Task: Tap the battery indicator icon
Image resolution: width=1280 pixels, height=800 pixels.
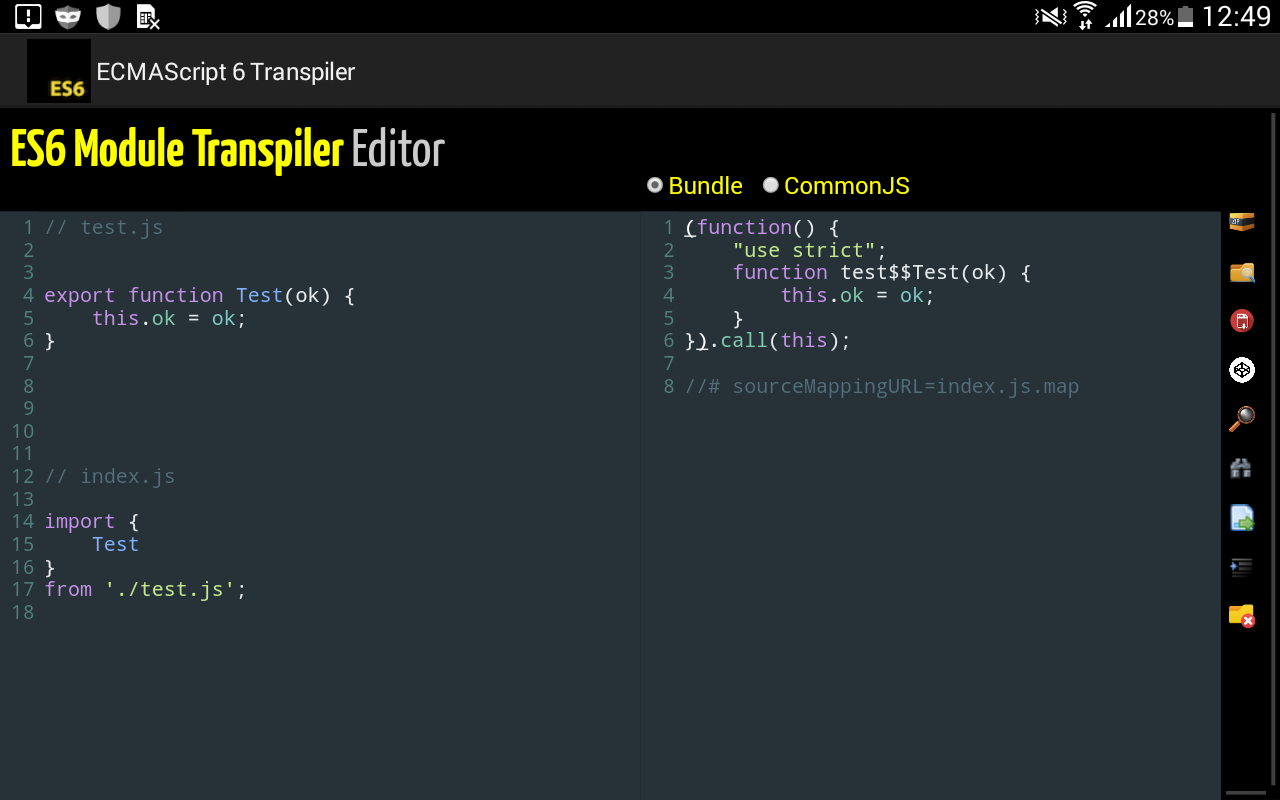Action: point(1186,17)
